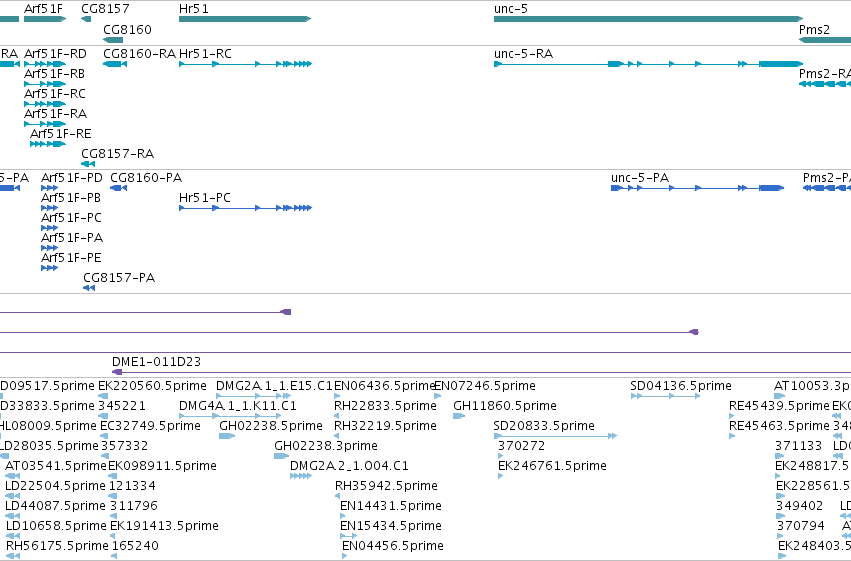The image size is (851, 561).
Task: Select protein CG8157-PA
Action: click(89, 288)
